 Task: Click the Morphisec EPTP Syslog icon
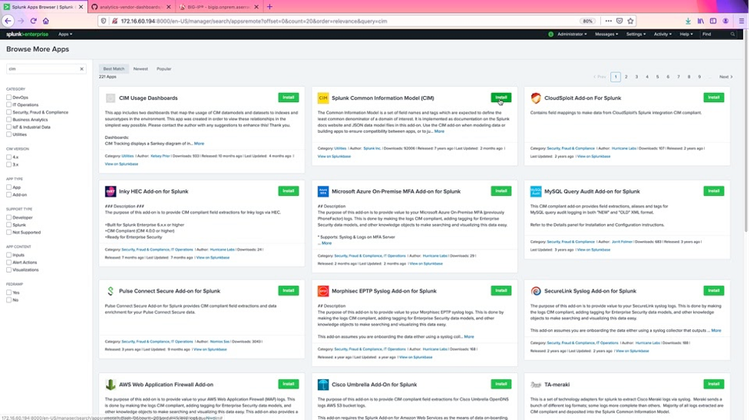323,291
